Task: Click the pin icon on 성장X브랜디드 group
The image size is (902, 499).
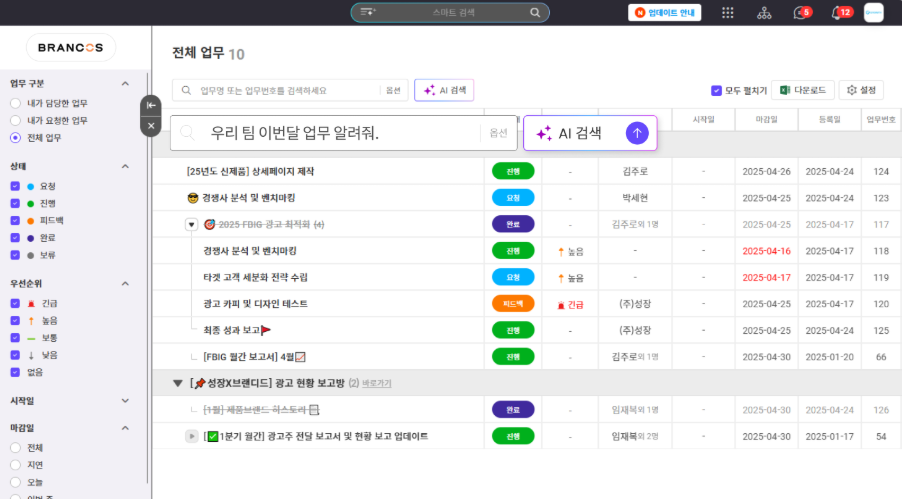Action: tap(200, 383)
